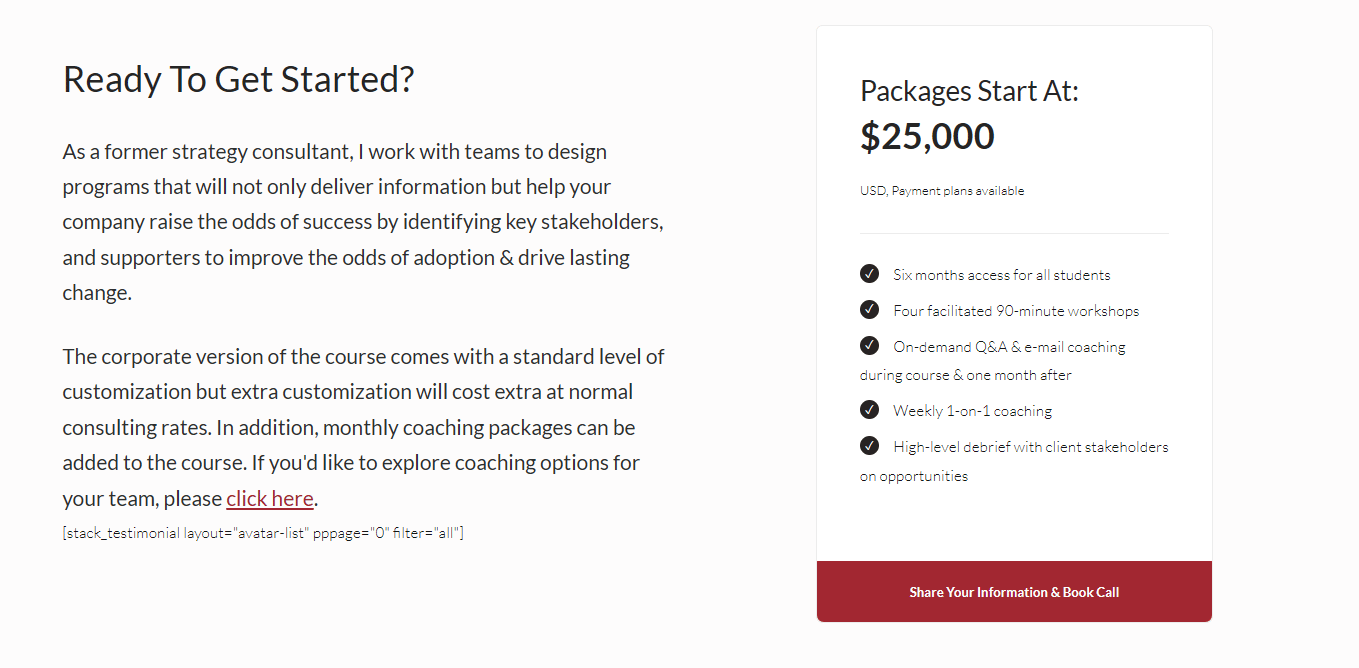Image resolution: width=1359 pixels, height=668 pixels.
Task: Click the $25,000 price text
Action: click(927, 137)
